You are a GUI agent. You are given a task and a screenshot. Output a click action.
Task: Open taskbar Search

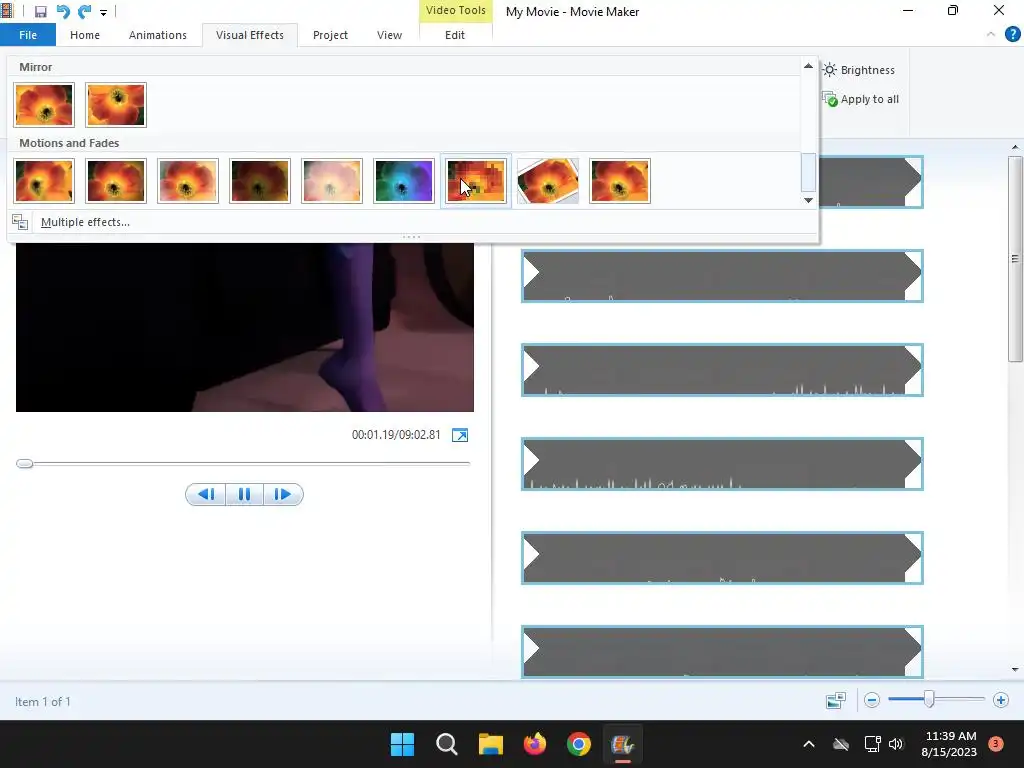click(x=447, y=744)
